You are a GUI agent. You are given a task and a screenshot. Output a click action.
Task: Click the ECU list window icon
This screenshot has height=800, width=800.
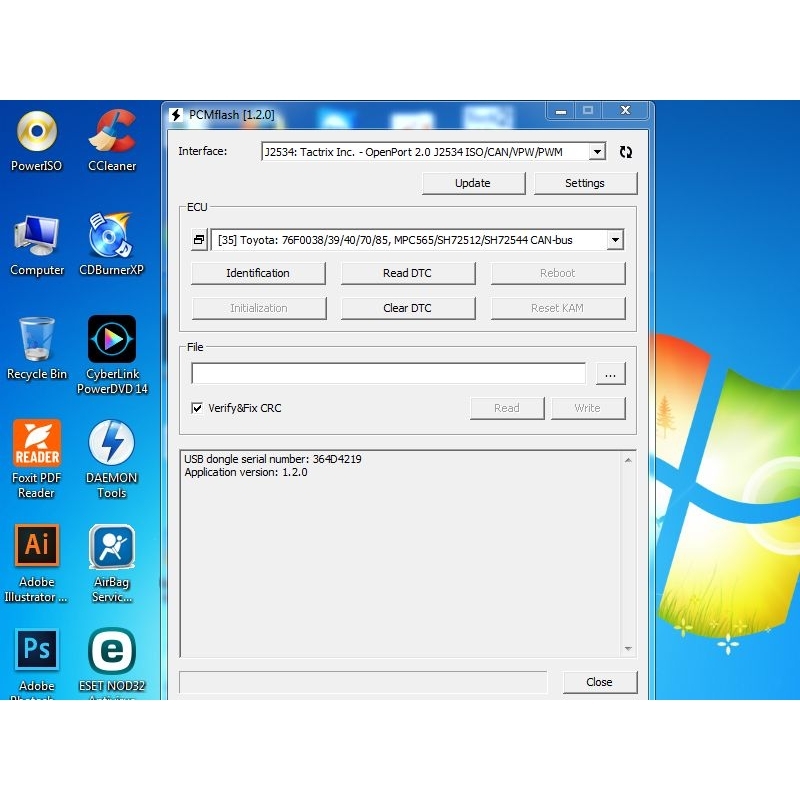199,240
